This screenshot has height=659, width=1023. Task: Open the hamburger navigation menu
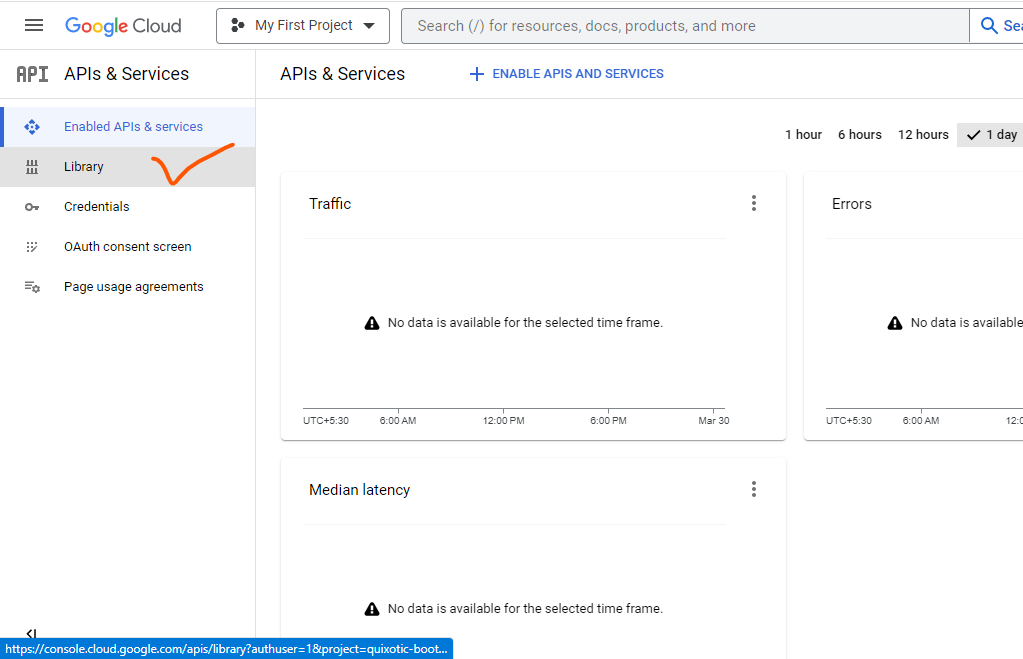[34, 25]
